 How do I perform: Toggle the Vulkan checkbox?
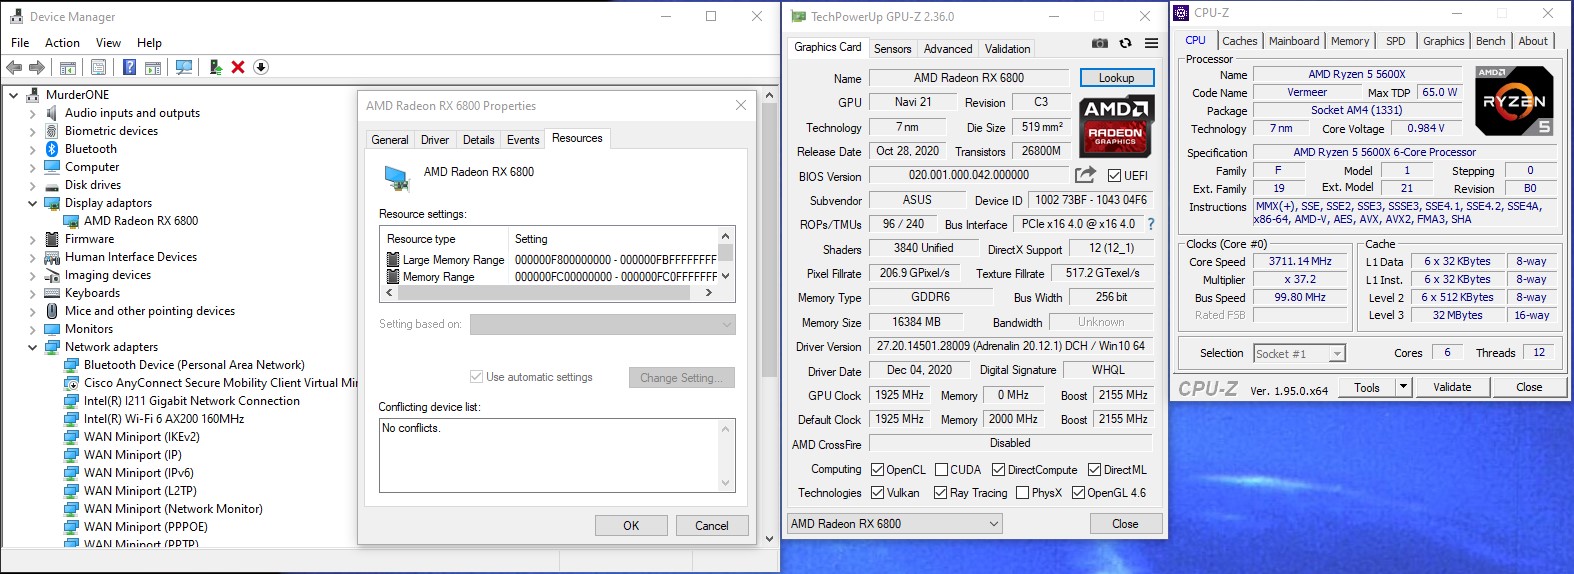877,493
